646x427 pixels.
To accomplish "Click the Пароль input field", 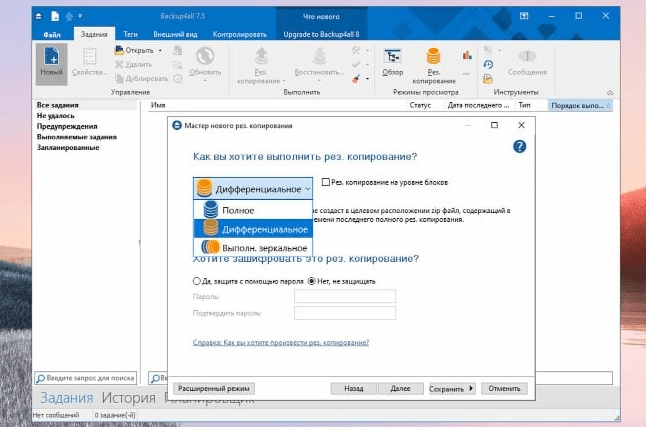I will (345, 296).
